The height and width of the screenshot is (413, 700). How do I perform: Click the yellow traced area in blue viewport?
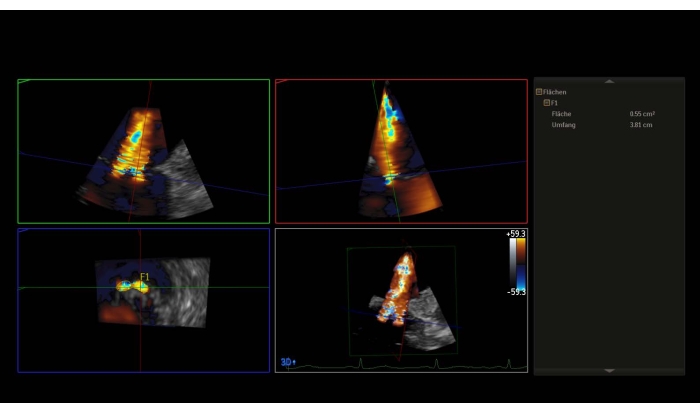(133, 286)
